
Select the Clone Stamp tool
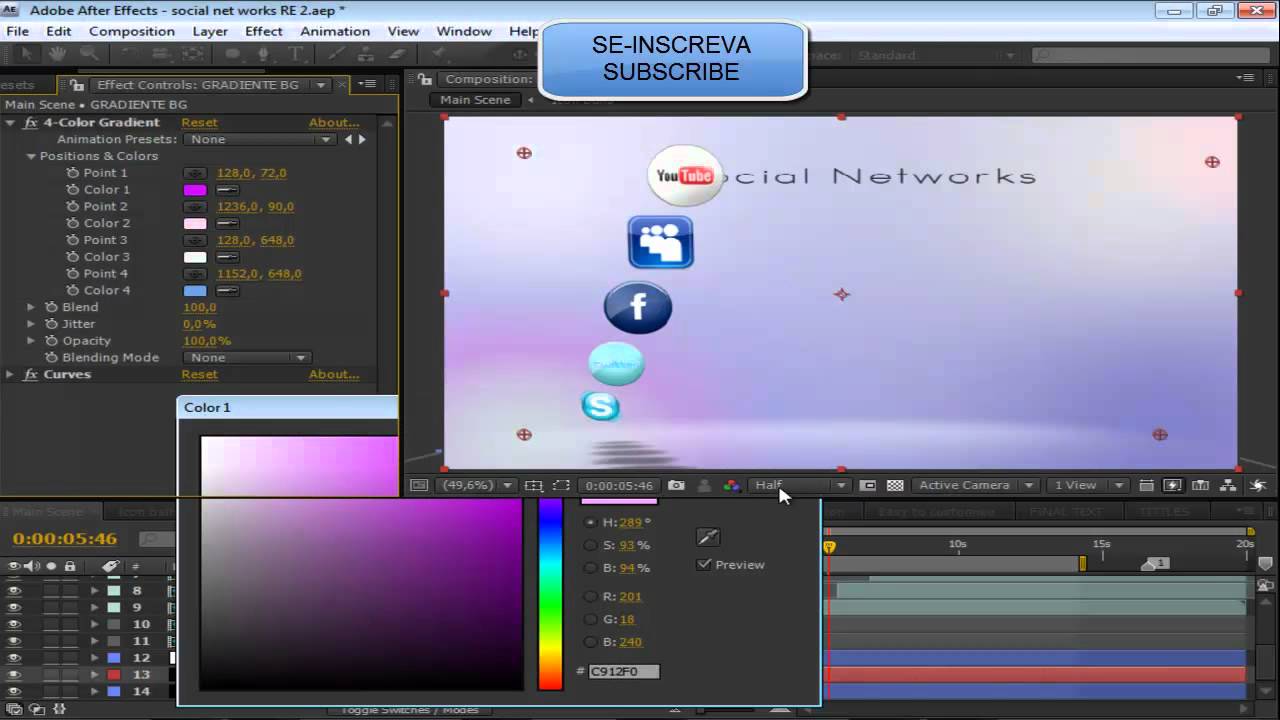367,55
